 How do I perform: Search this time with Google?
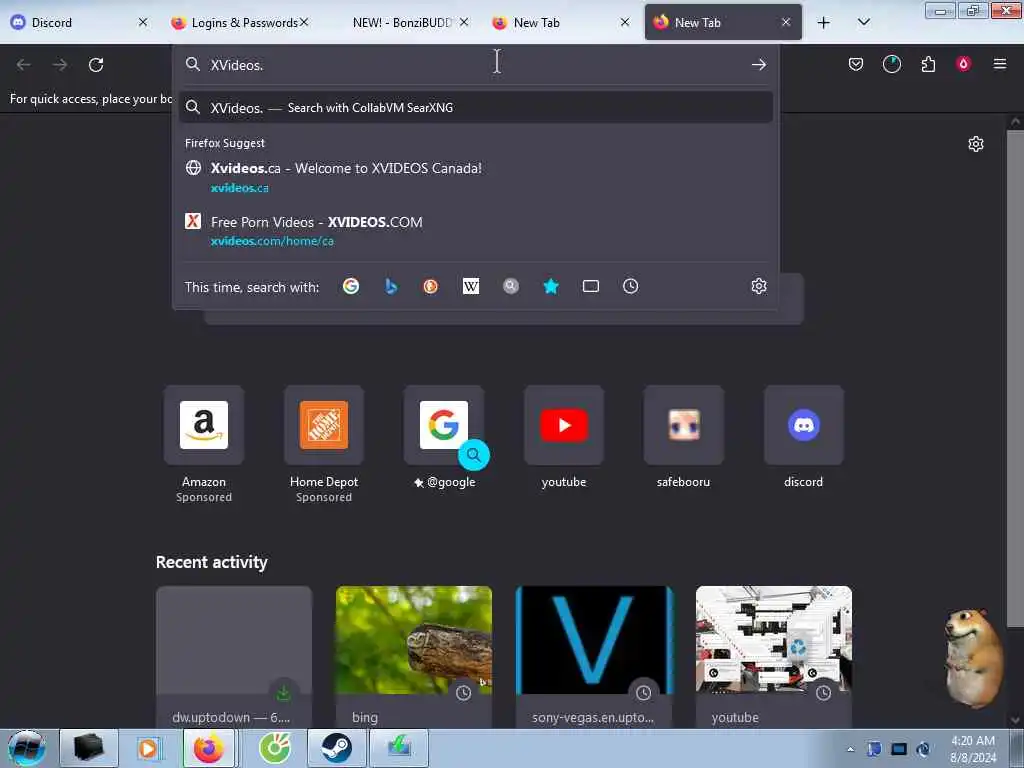351,286
